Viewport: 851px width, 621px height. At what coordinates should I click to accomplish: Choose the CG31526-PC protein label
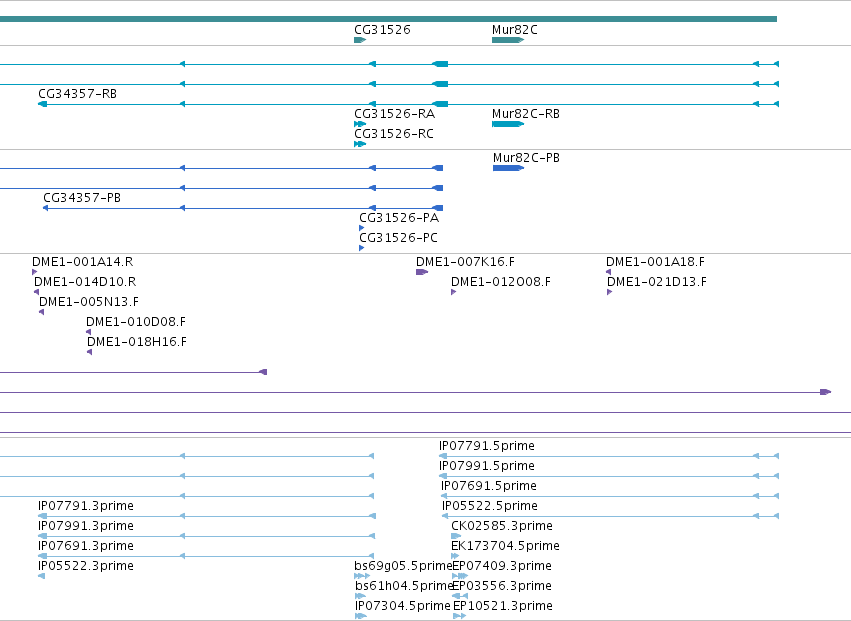click(x=398, y=238)
